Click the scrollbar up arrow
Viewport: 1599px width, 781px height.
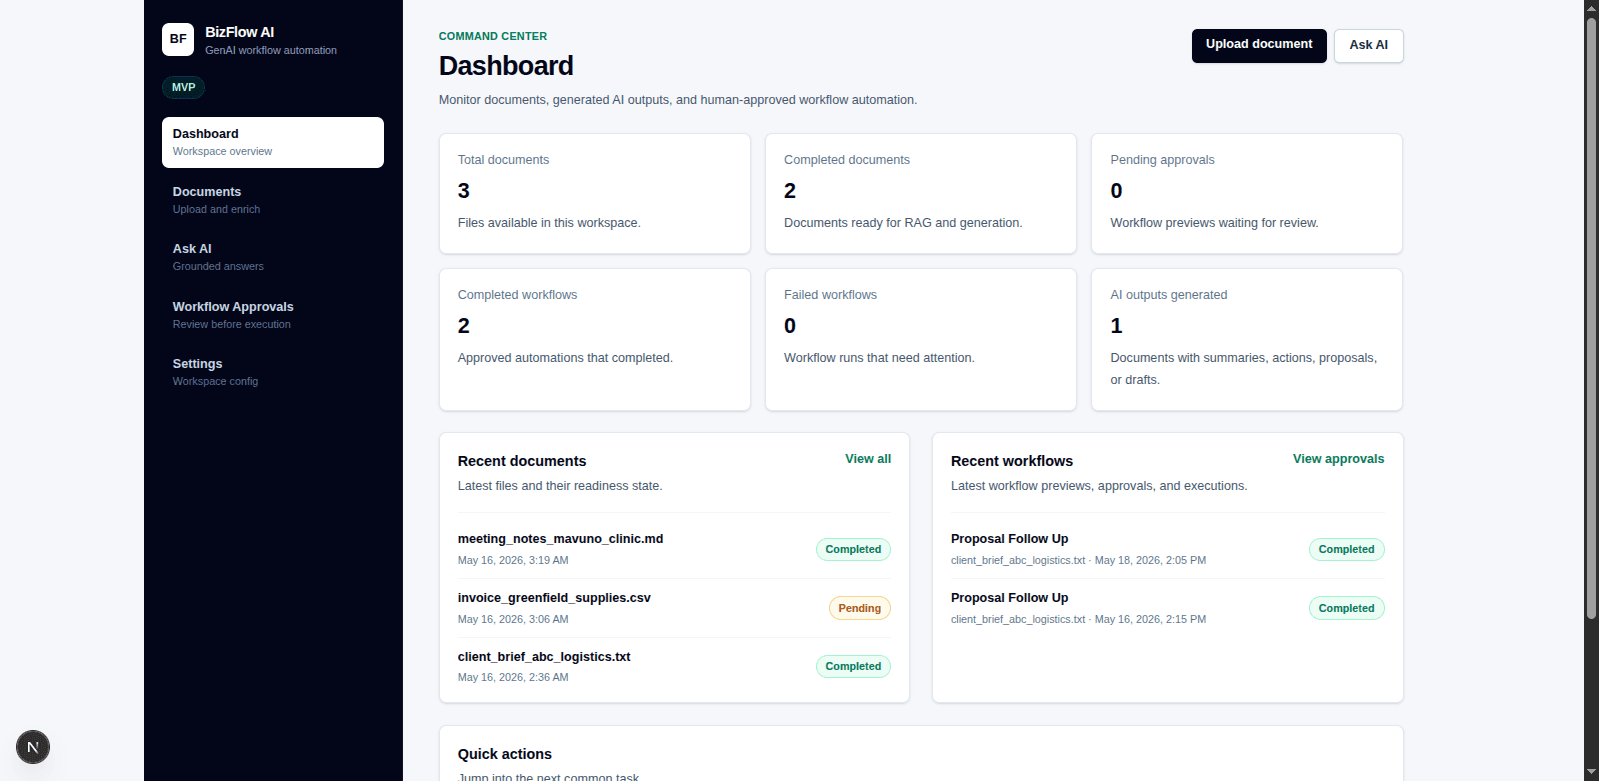point(1591,7)
